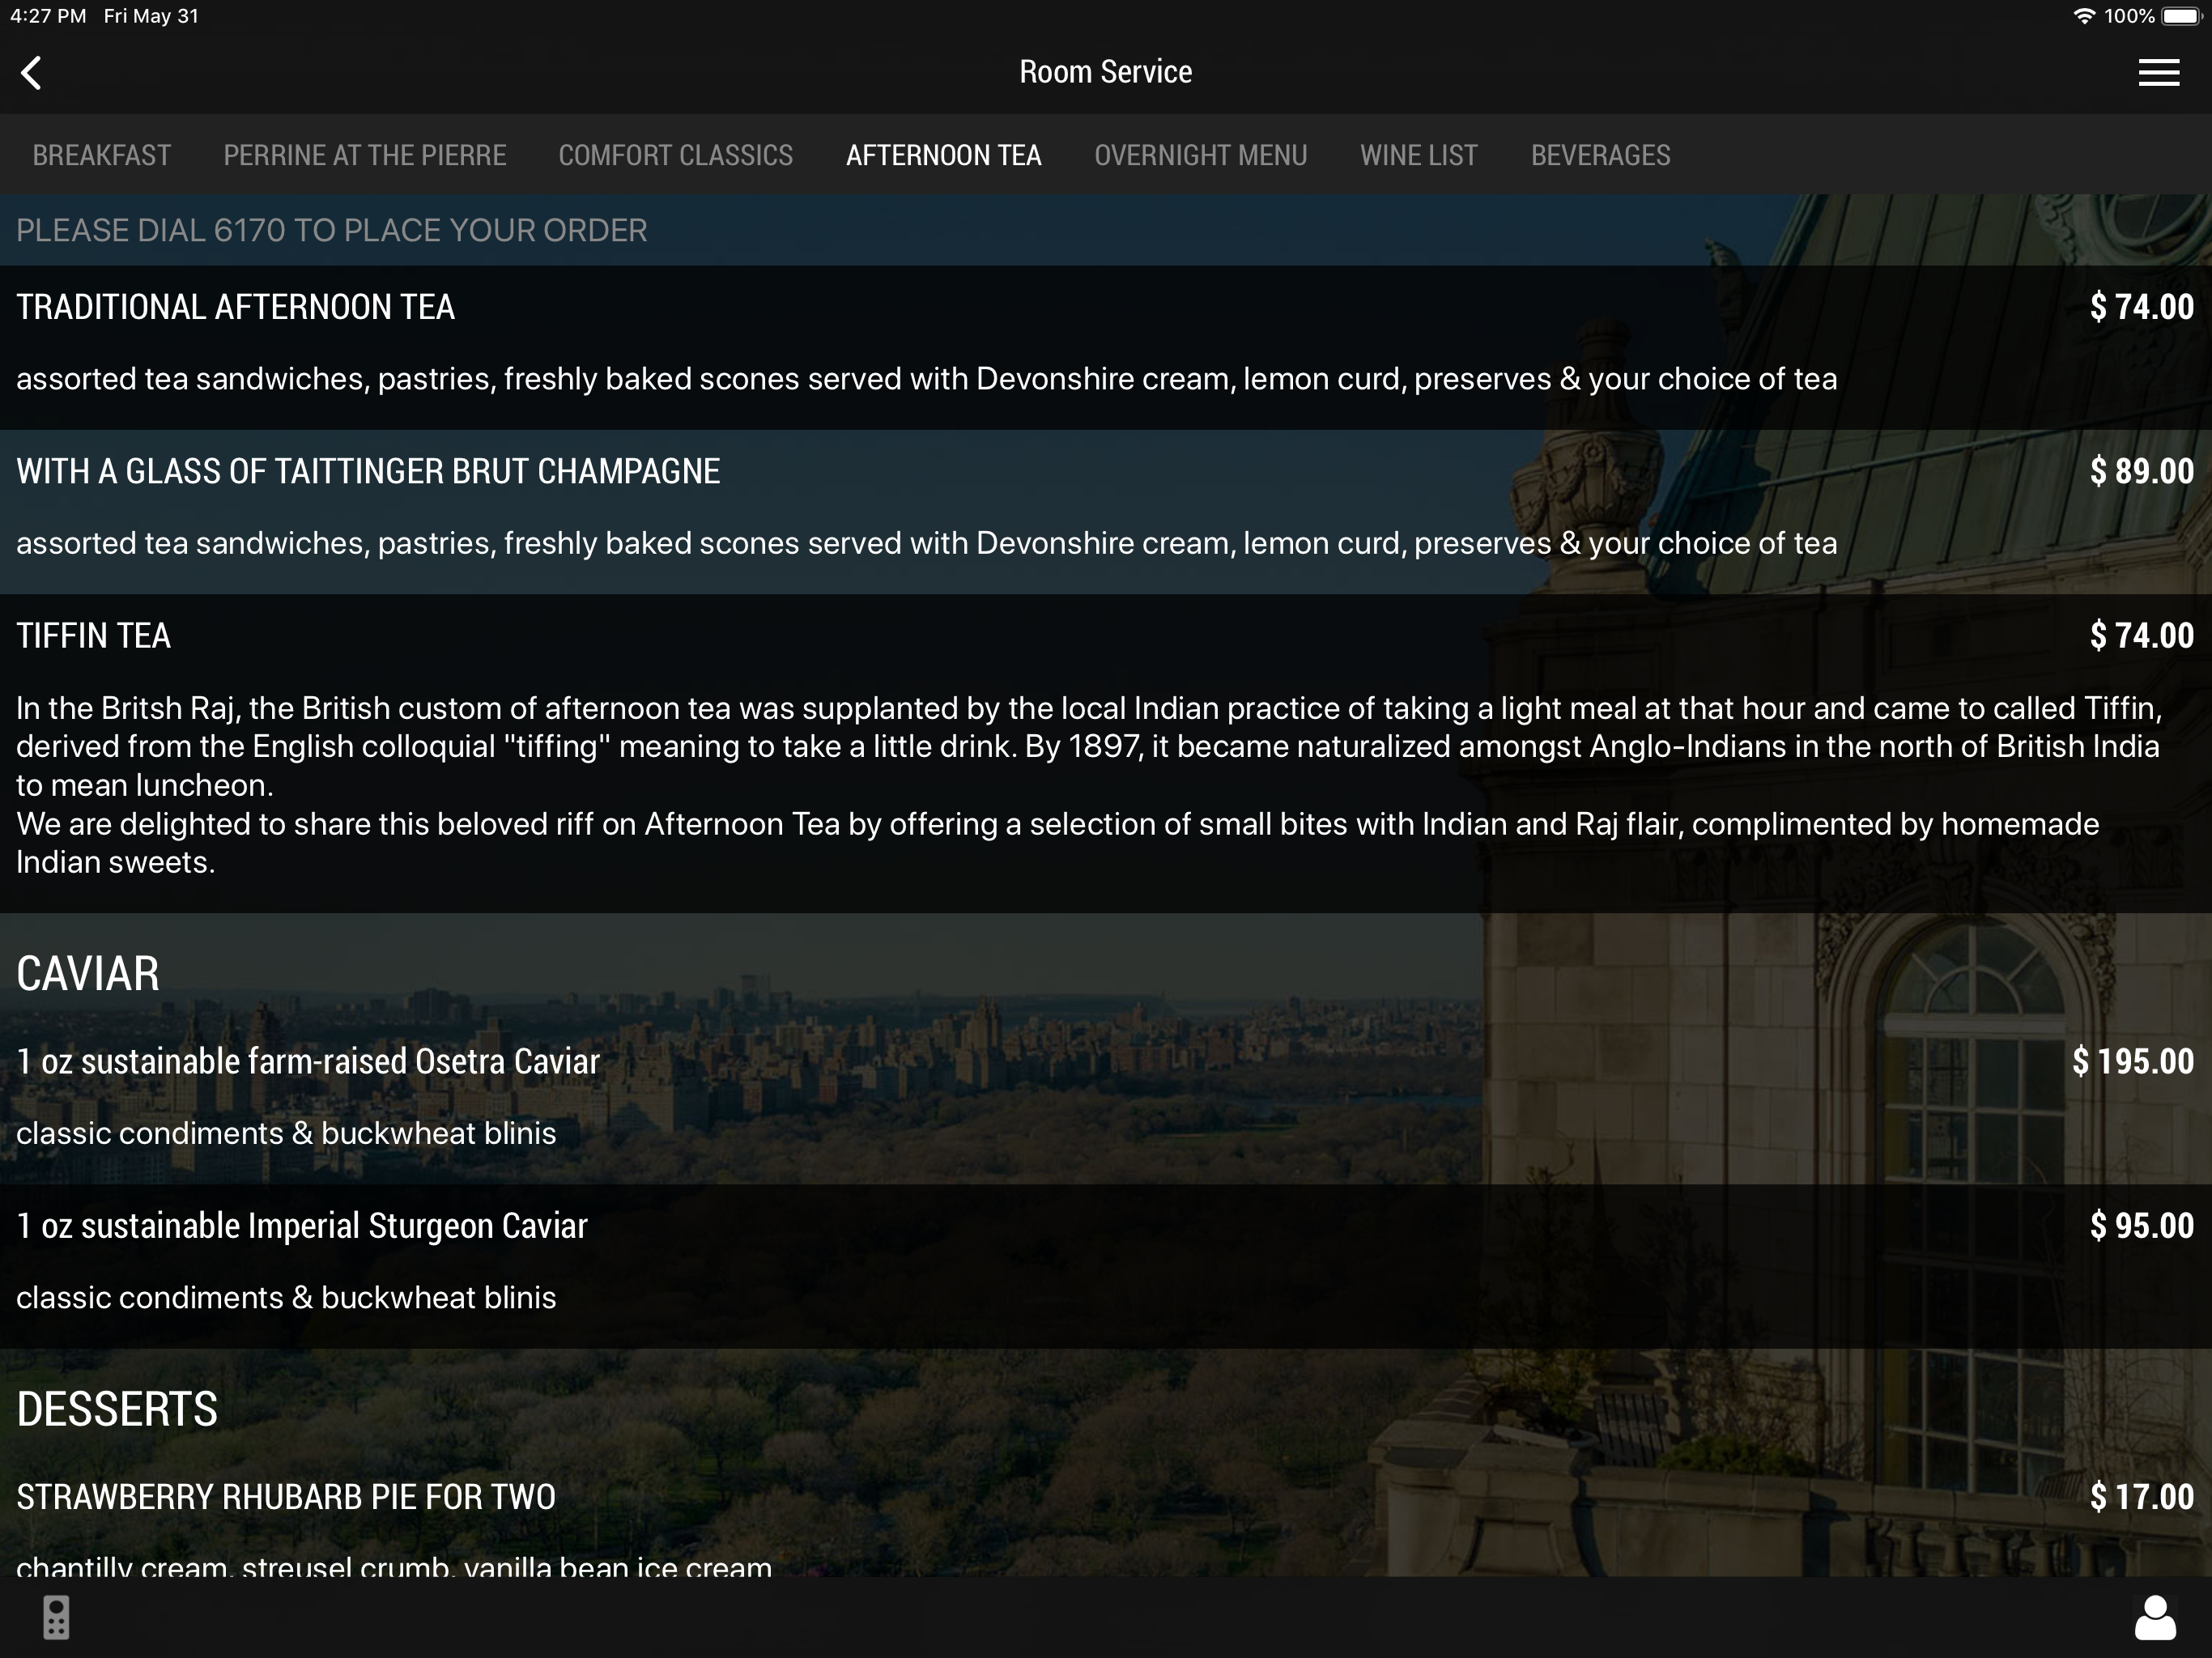
Task: Tap the $ 17.00 pie price
Action: tap(2142, 1497)
